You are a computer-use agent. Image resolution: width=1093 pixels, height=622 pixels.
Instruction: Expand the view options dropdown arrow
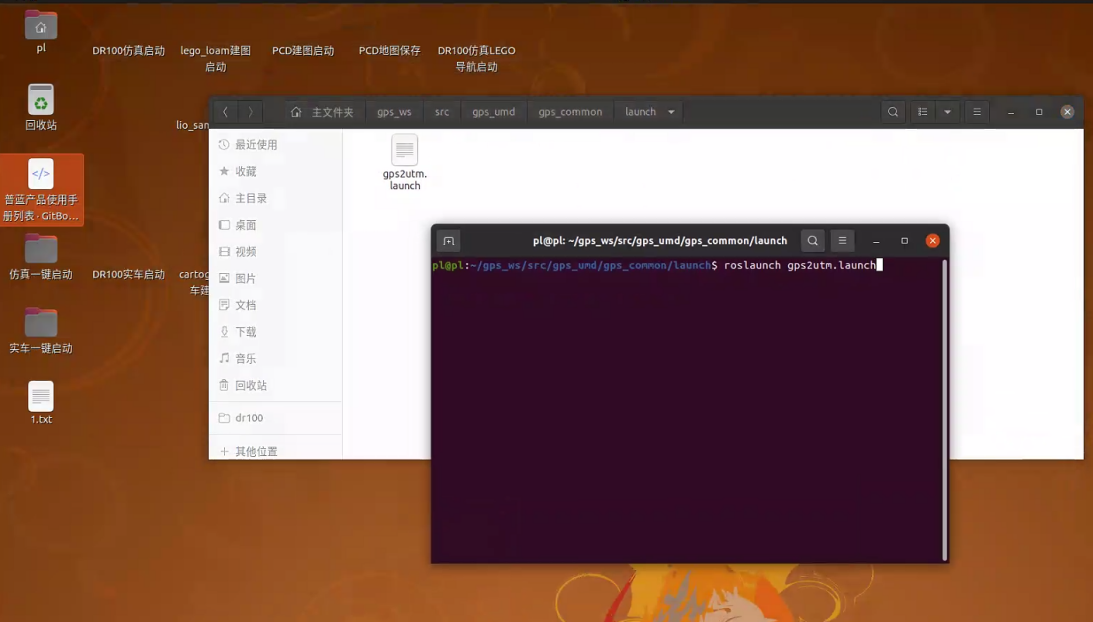tap(947, 112)
